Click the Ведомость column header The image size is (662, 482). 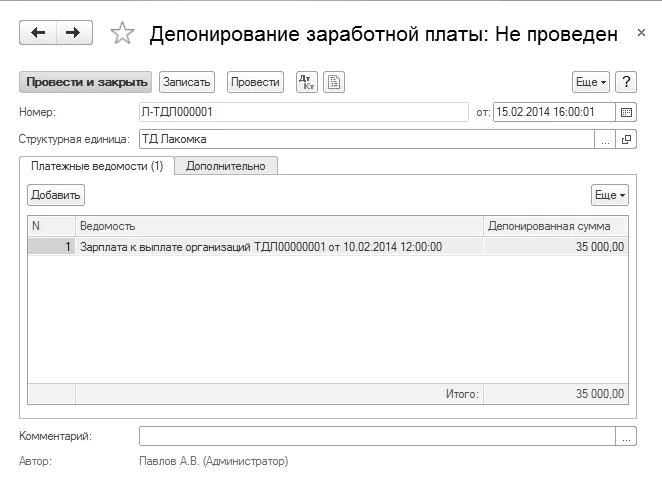click(x=279, y=226)
